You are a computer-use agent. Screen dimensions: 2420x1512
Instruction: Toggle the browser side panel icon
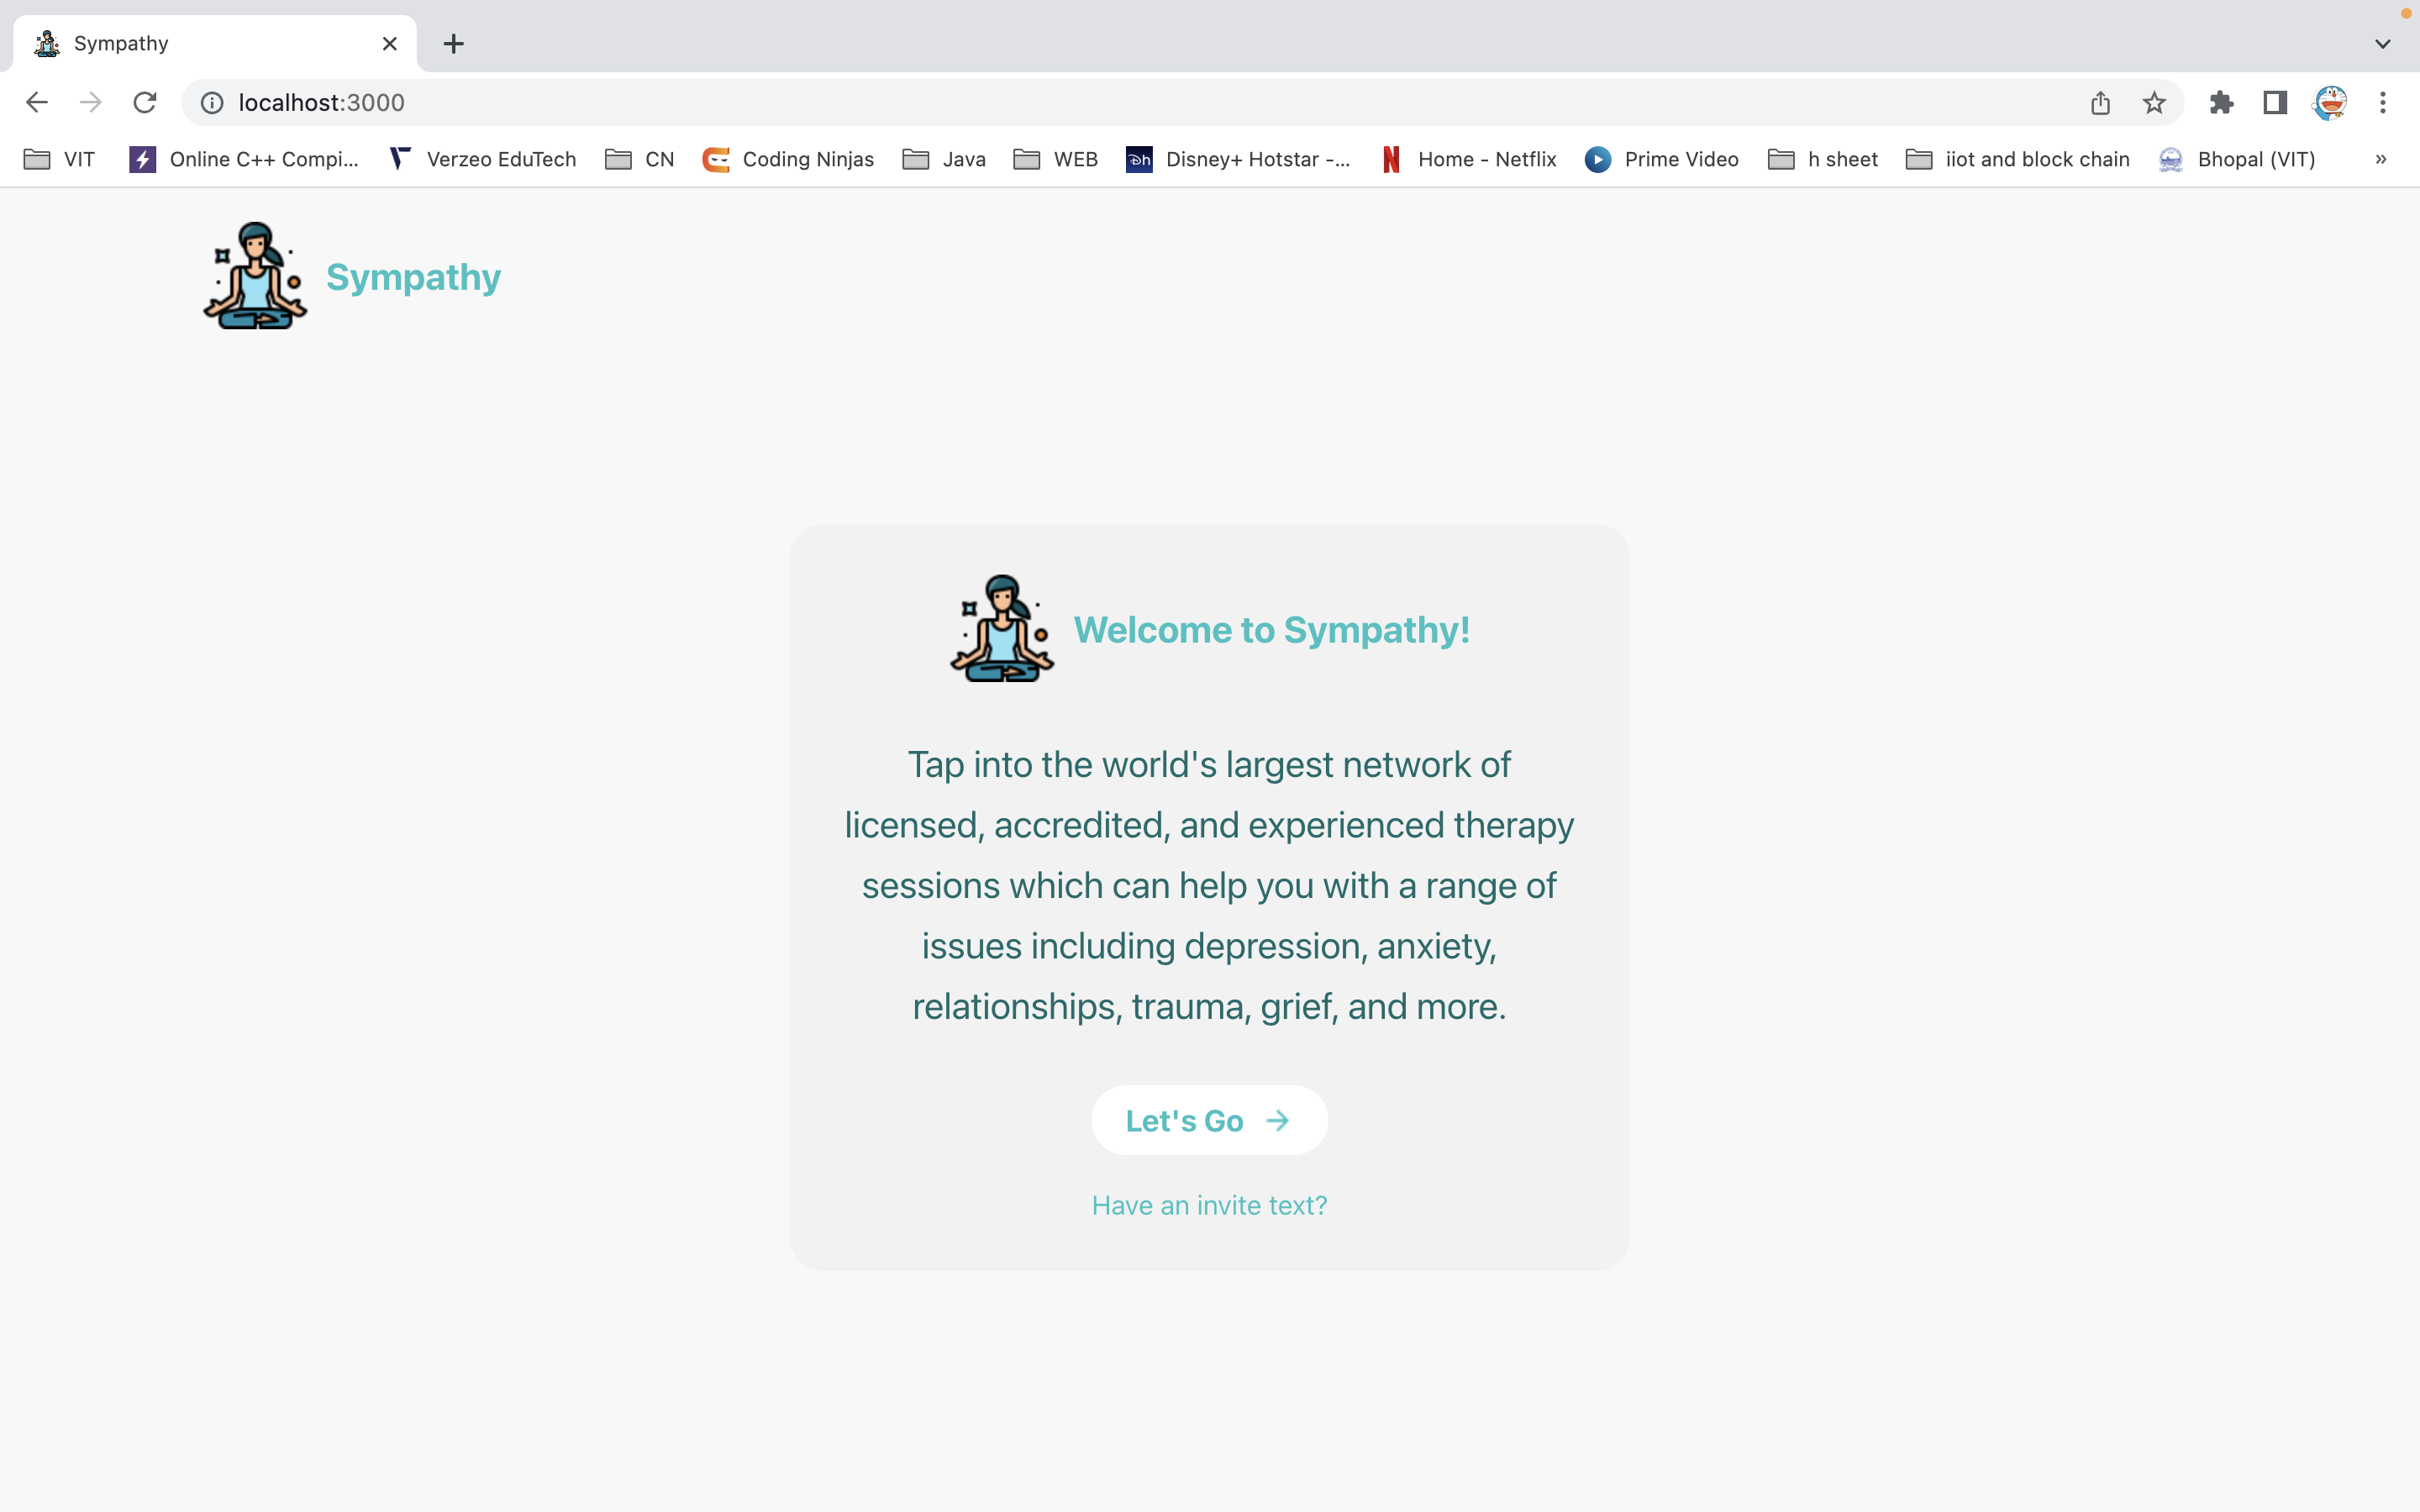coord(2275,102)
